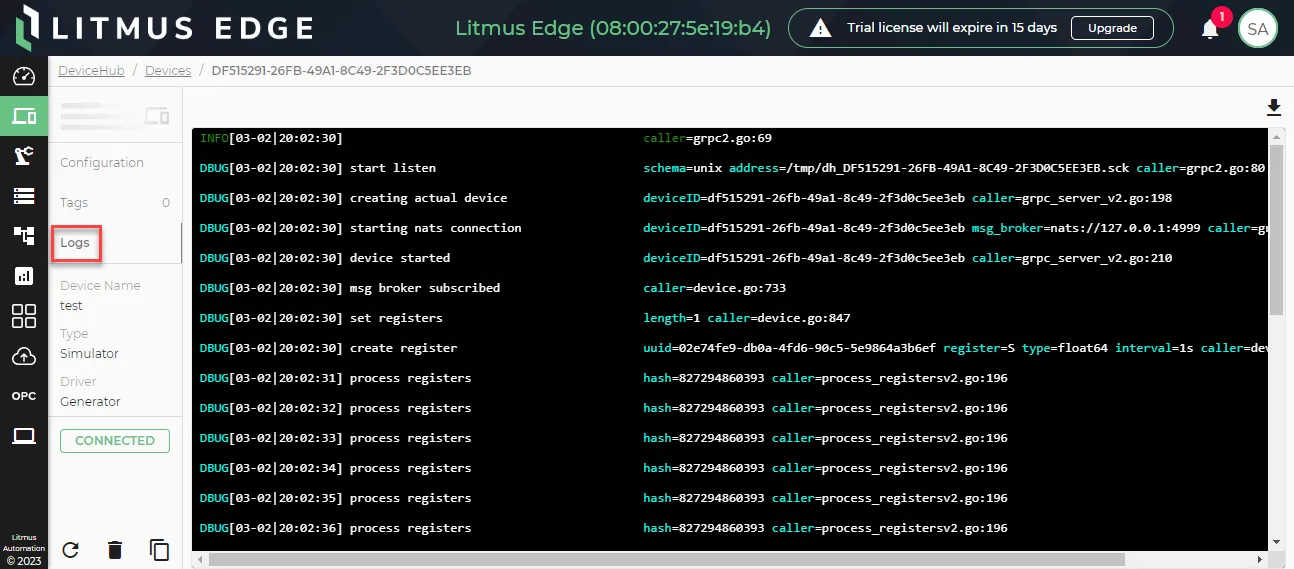
Task: Open the Applications grid icon in sidebar
Action: tap(24, 316)
